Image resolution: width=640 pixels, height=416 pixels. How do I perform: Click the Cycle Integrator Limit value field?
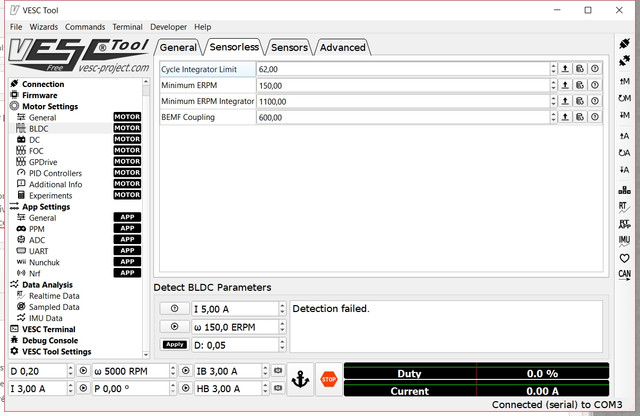tap(402, 69)
